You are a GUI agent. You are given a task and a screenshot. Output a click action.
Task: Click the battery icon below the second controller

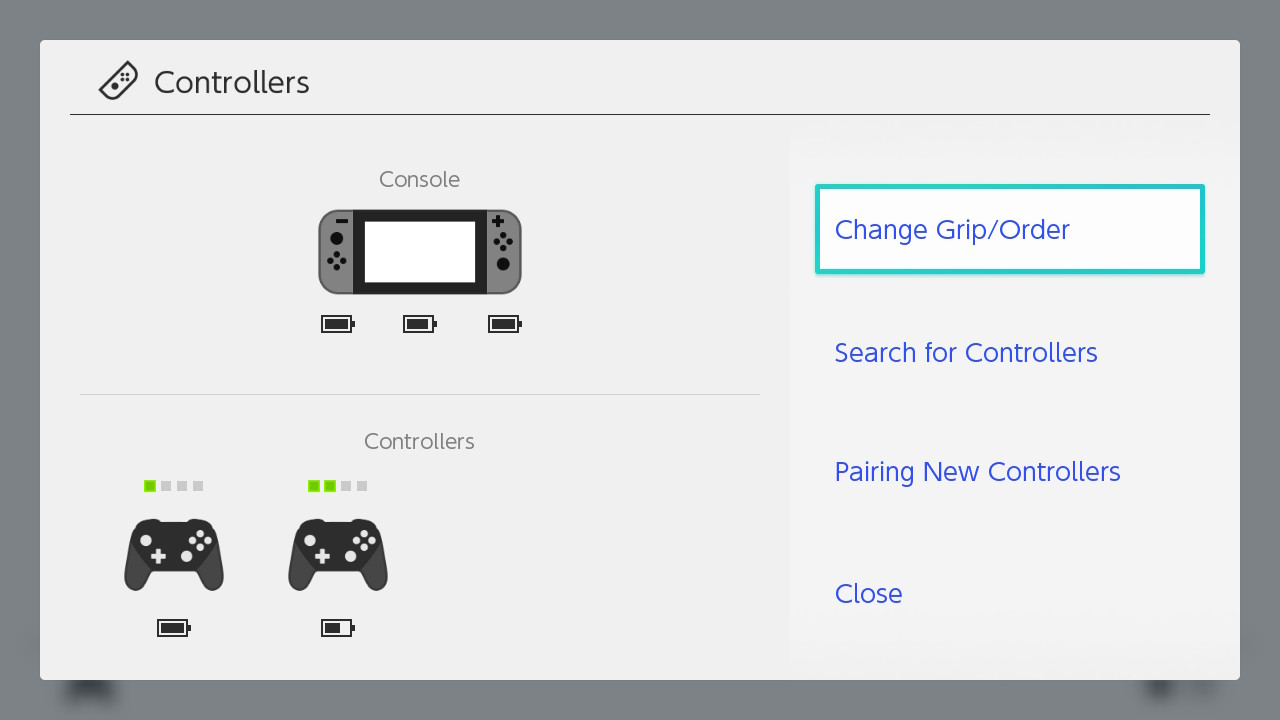pos(337,627)
